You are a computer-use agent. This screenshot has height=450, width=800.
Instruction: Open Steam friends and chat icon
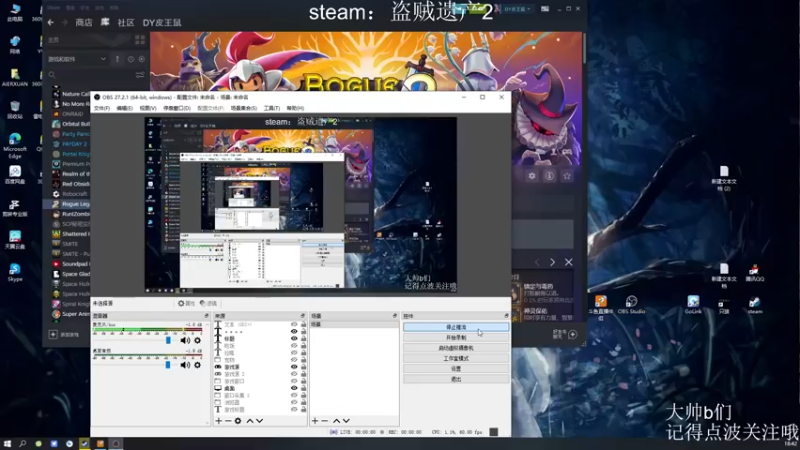coord(572,335)
